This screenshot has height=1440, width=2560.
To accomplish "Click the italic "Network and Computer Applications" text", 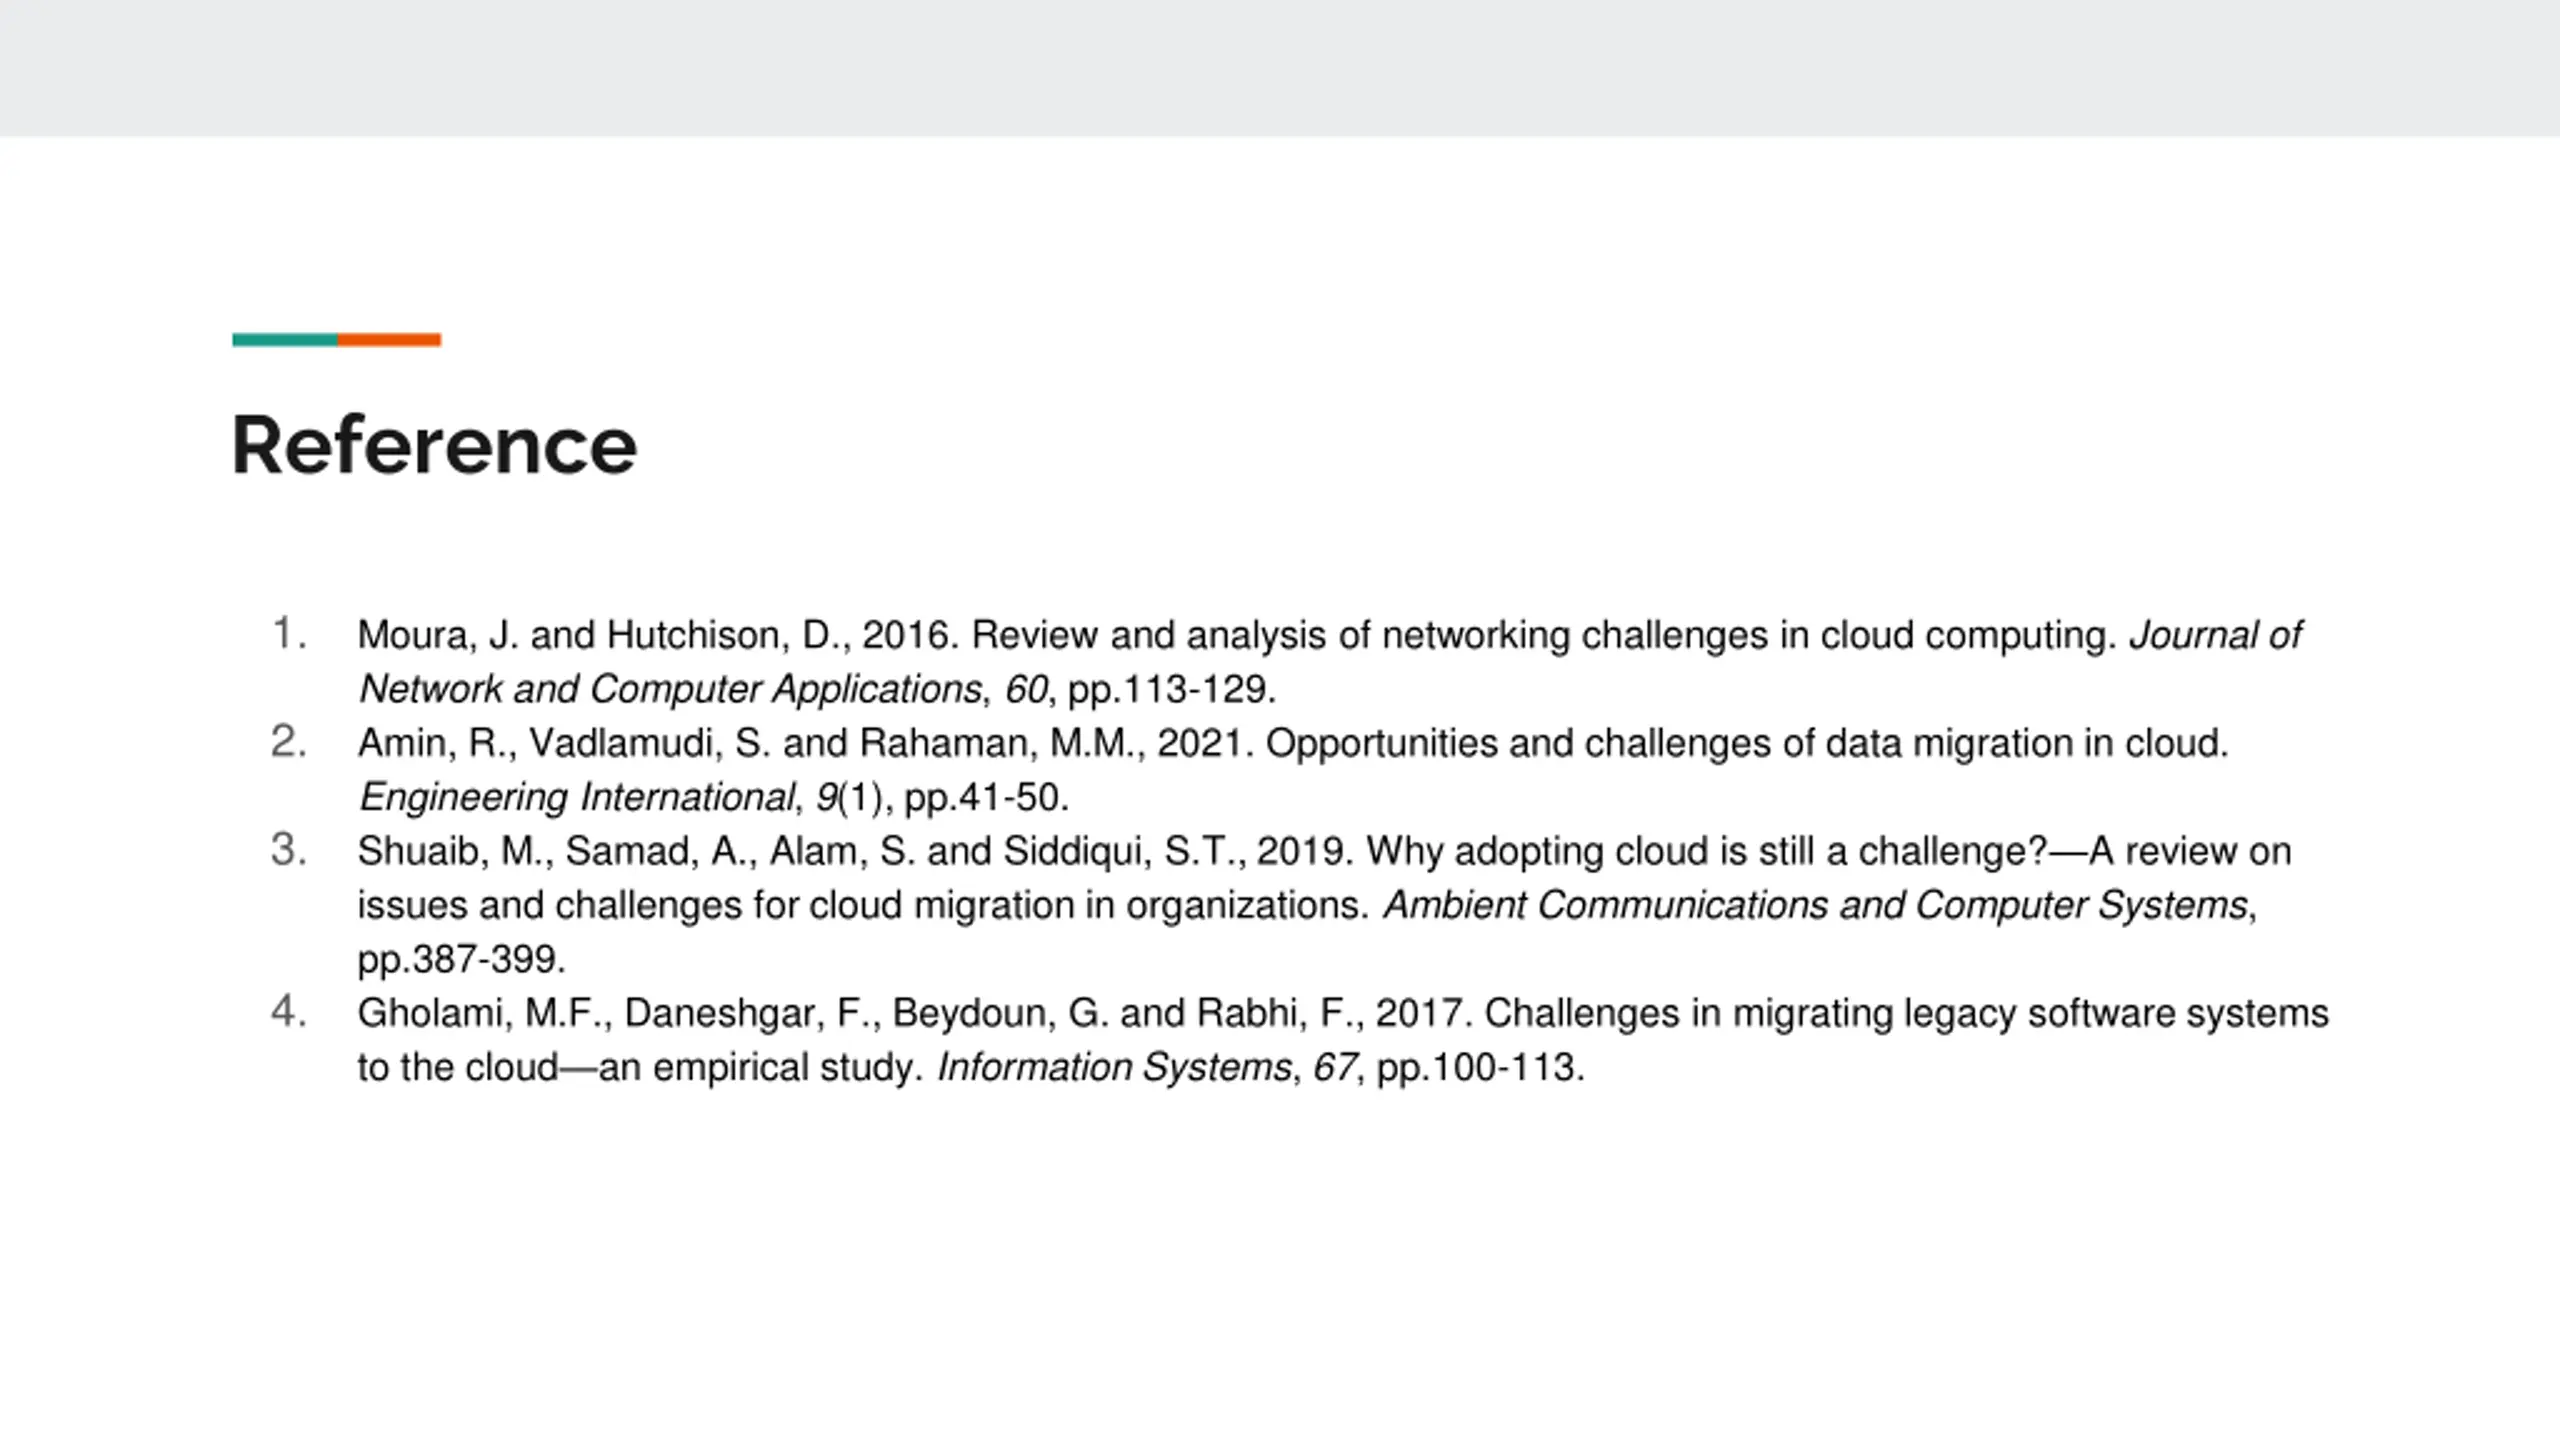I will tap(670, 689).
